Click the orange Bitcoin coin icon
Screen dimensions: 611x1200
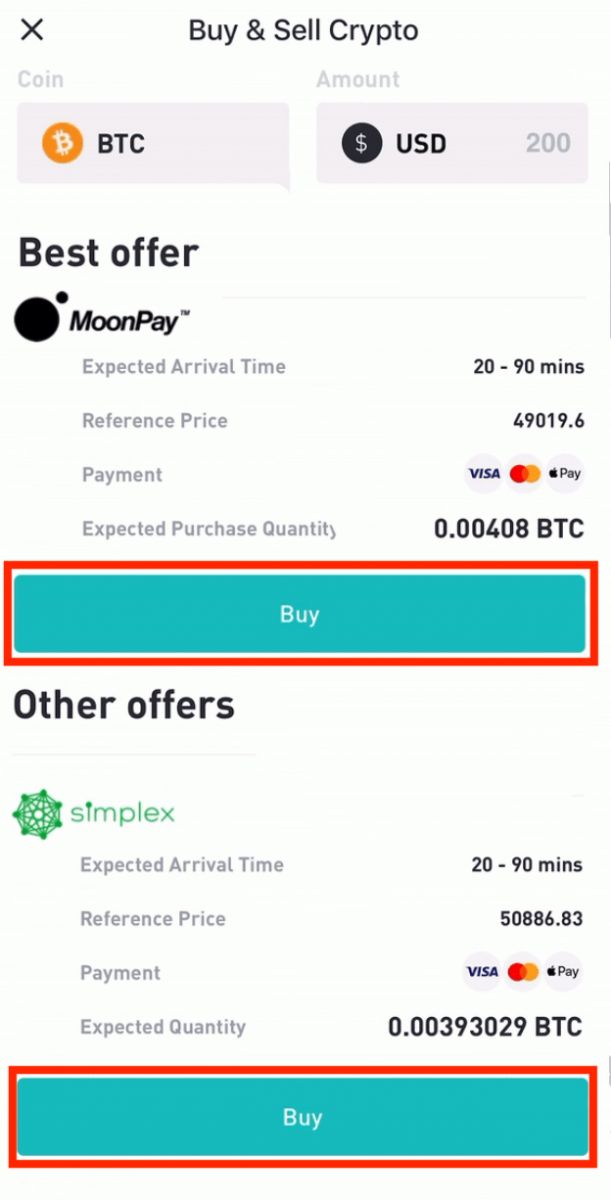[x=62, y=144]
